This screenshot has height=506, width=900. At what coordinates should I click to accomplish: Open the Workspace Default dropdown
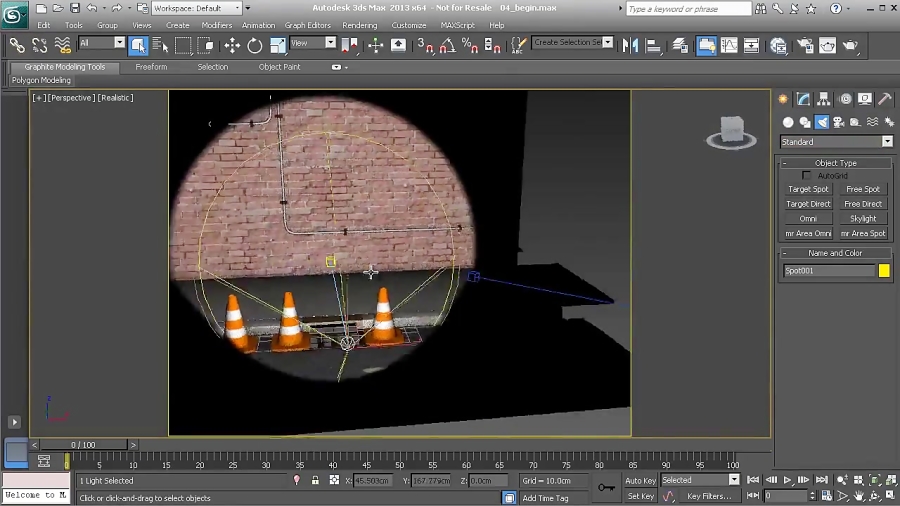click(x=197, y=8)
